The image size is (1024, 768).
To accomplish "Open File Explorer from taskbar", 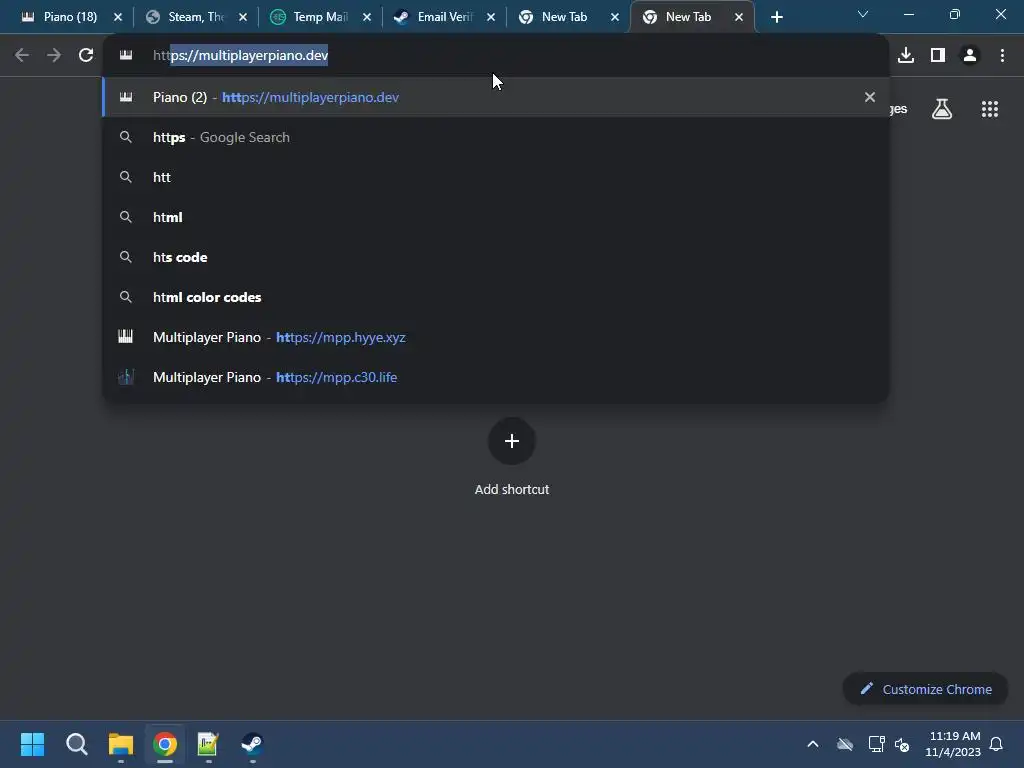I will tap(121, 744).
